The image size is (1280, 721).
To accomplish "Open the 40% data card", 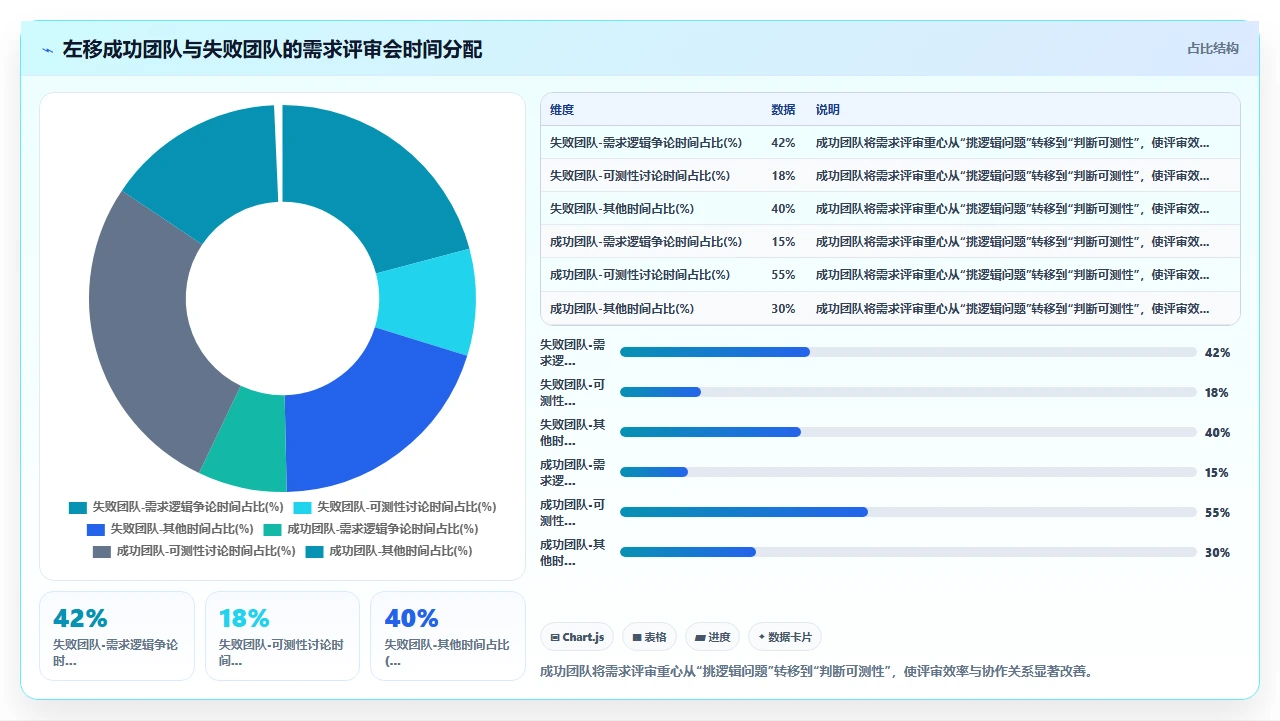I will [448, 636].
